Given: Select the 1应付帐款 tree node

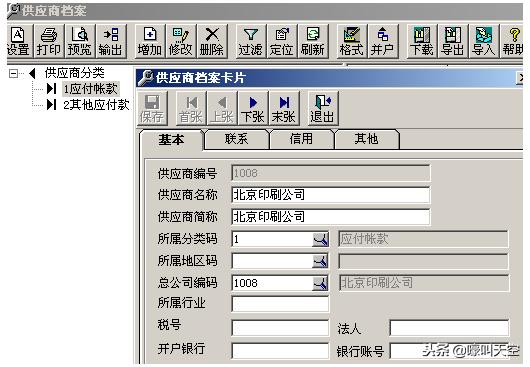Looking at the screenshot, I should [91, 89].
